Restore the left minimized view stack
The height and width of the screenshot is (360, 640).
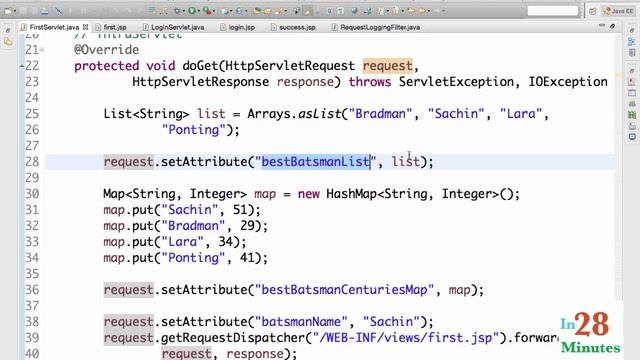pos(8,31)
